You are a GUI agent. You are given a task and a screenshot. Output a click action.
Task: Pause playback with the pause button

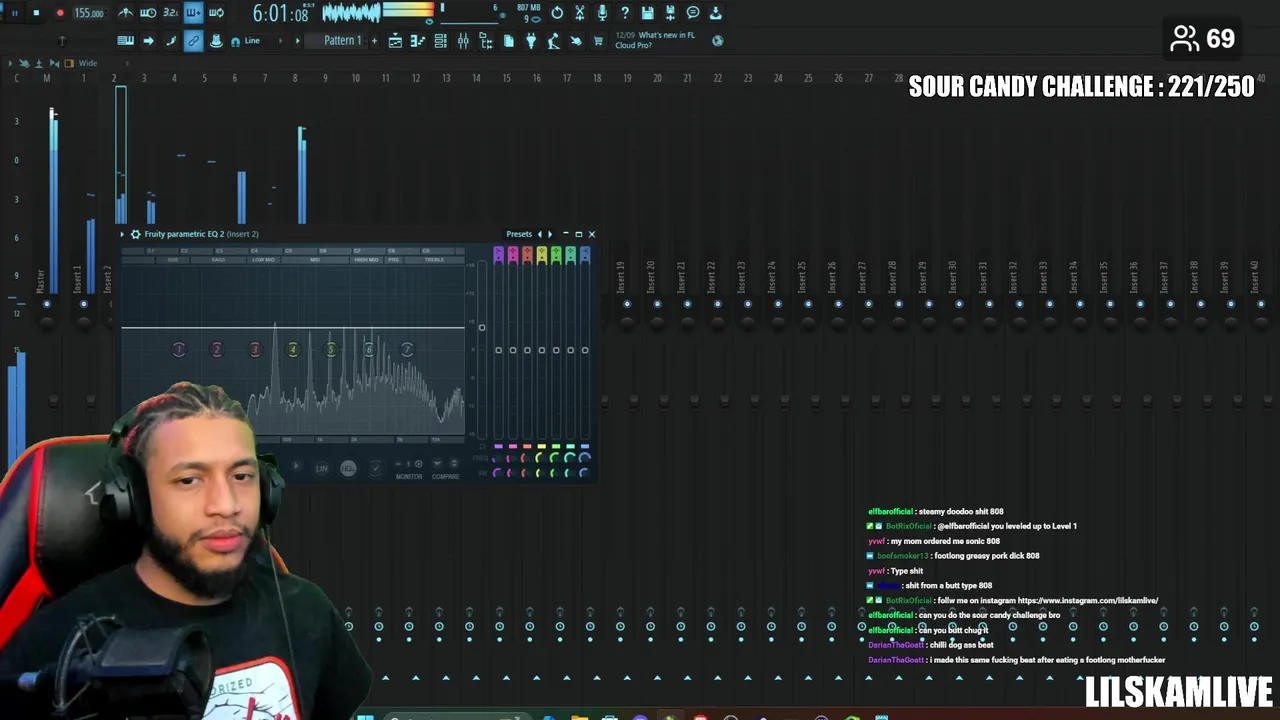click(15, 13)
